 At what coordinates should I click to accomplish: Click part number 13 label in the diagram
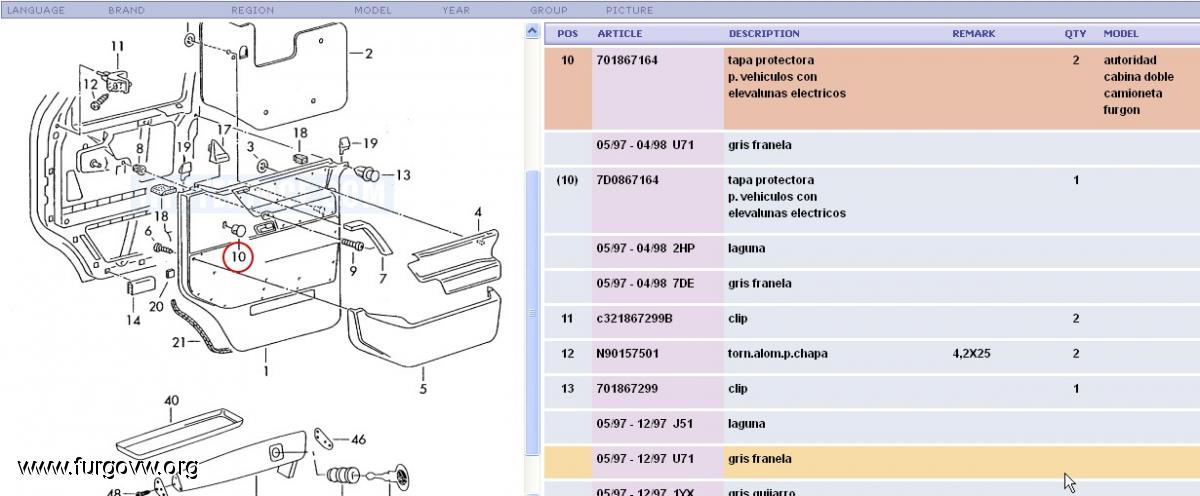pos(402,175)
